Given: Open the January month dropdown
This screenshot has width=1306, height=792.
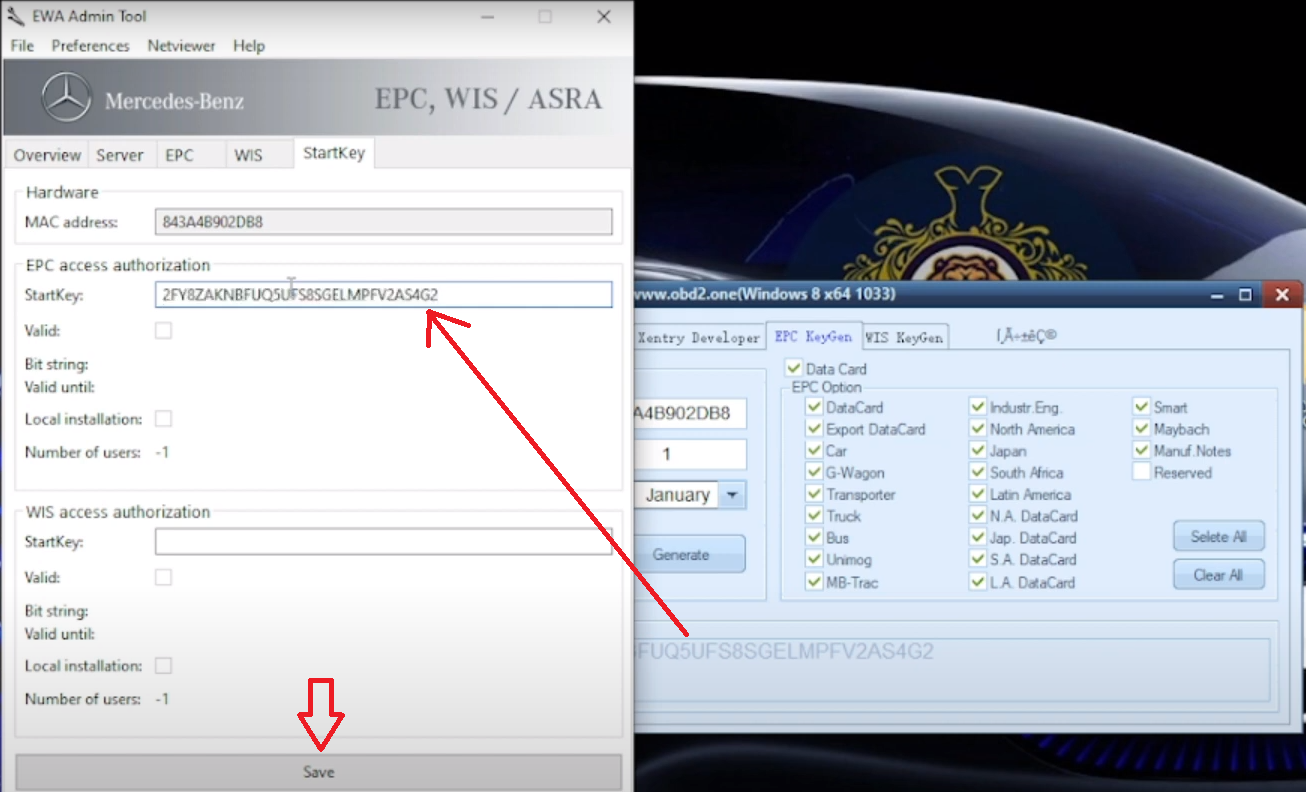Looking at the screenshot, I should [x=732, y=495].
